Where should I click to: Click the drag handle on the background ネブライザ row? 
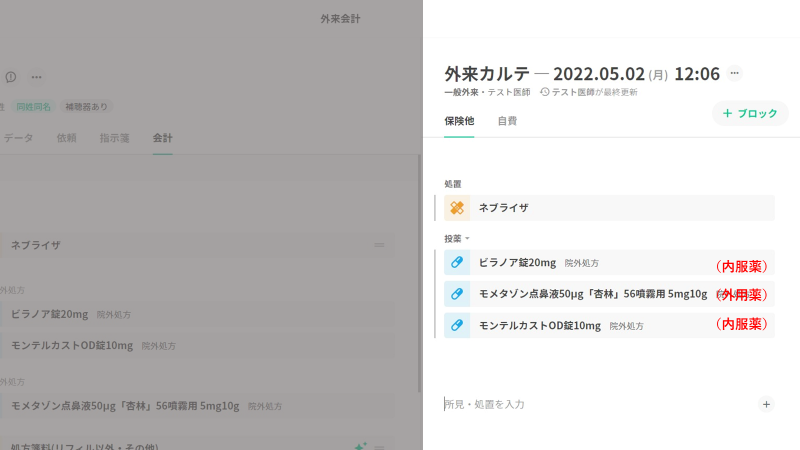click(x=379, y=245)
